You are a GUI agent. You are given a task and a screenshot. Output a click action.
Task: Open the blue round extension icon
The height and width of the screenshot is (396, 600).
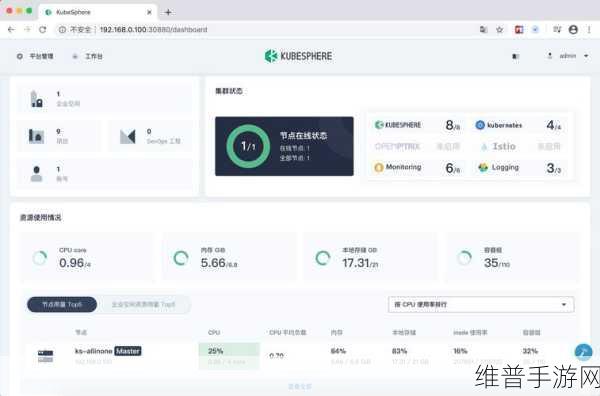point(535,29)
